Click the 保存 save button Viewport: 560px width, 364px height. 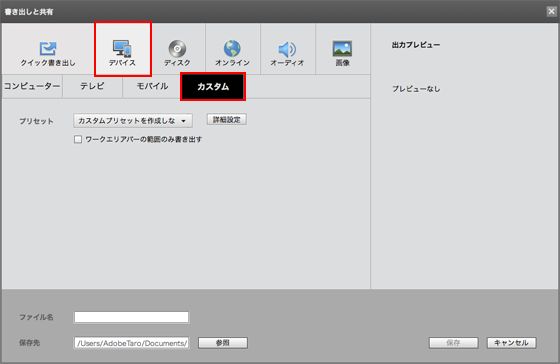coord(454,343)
